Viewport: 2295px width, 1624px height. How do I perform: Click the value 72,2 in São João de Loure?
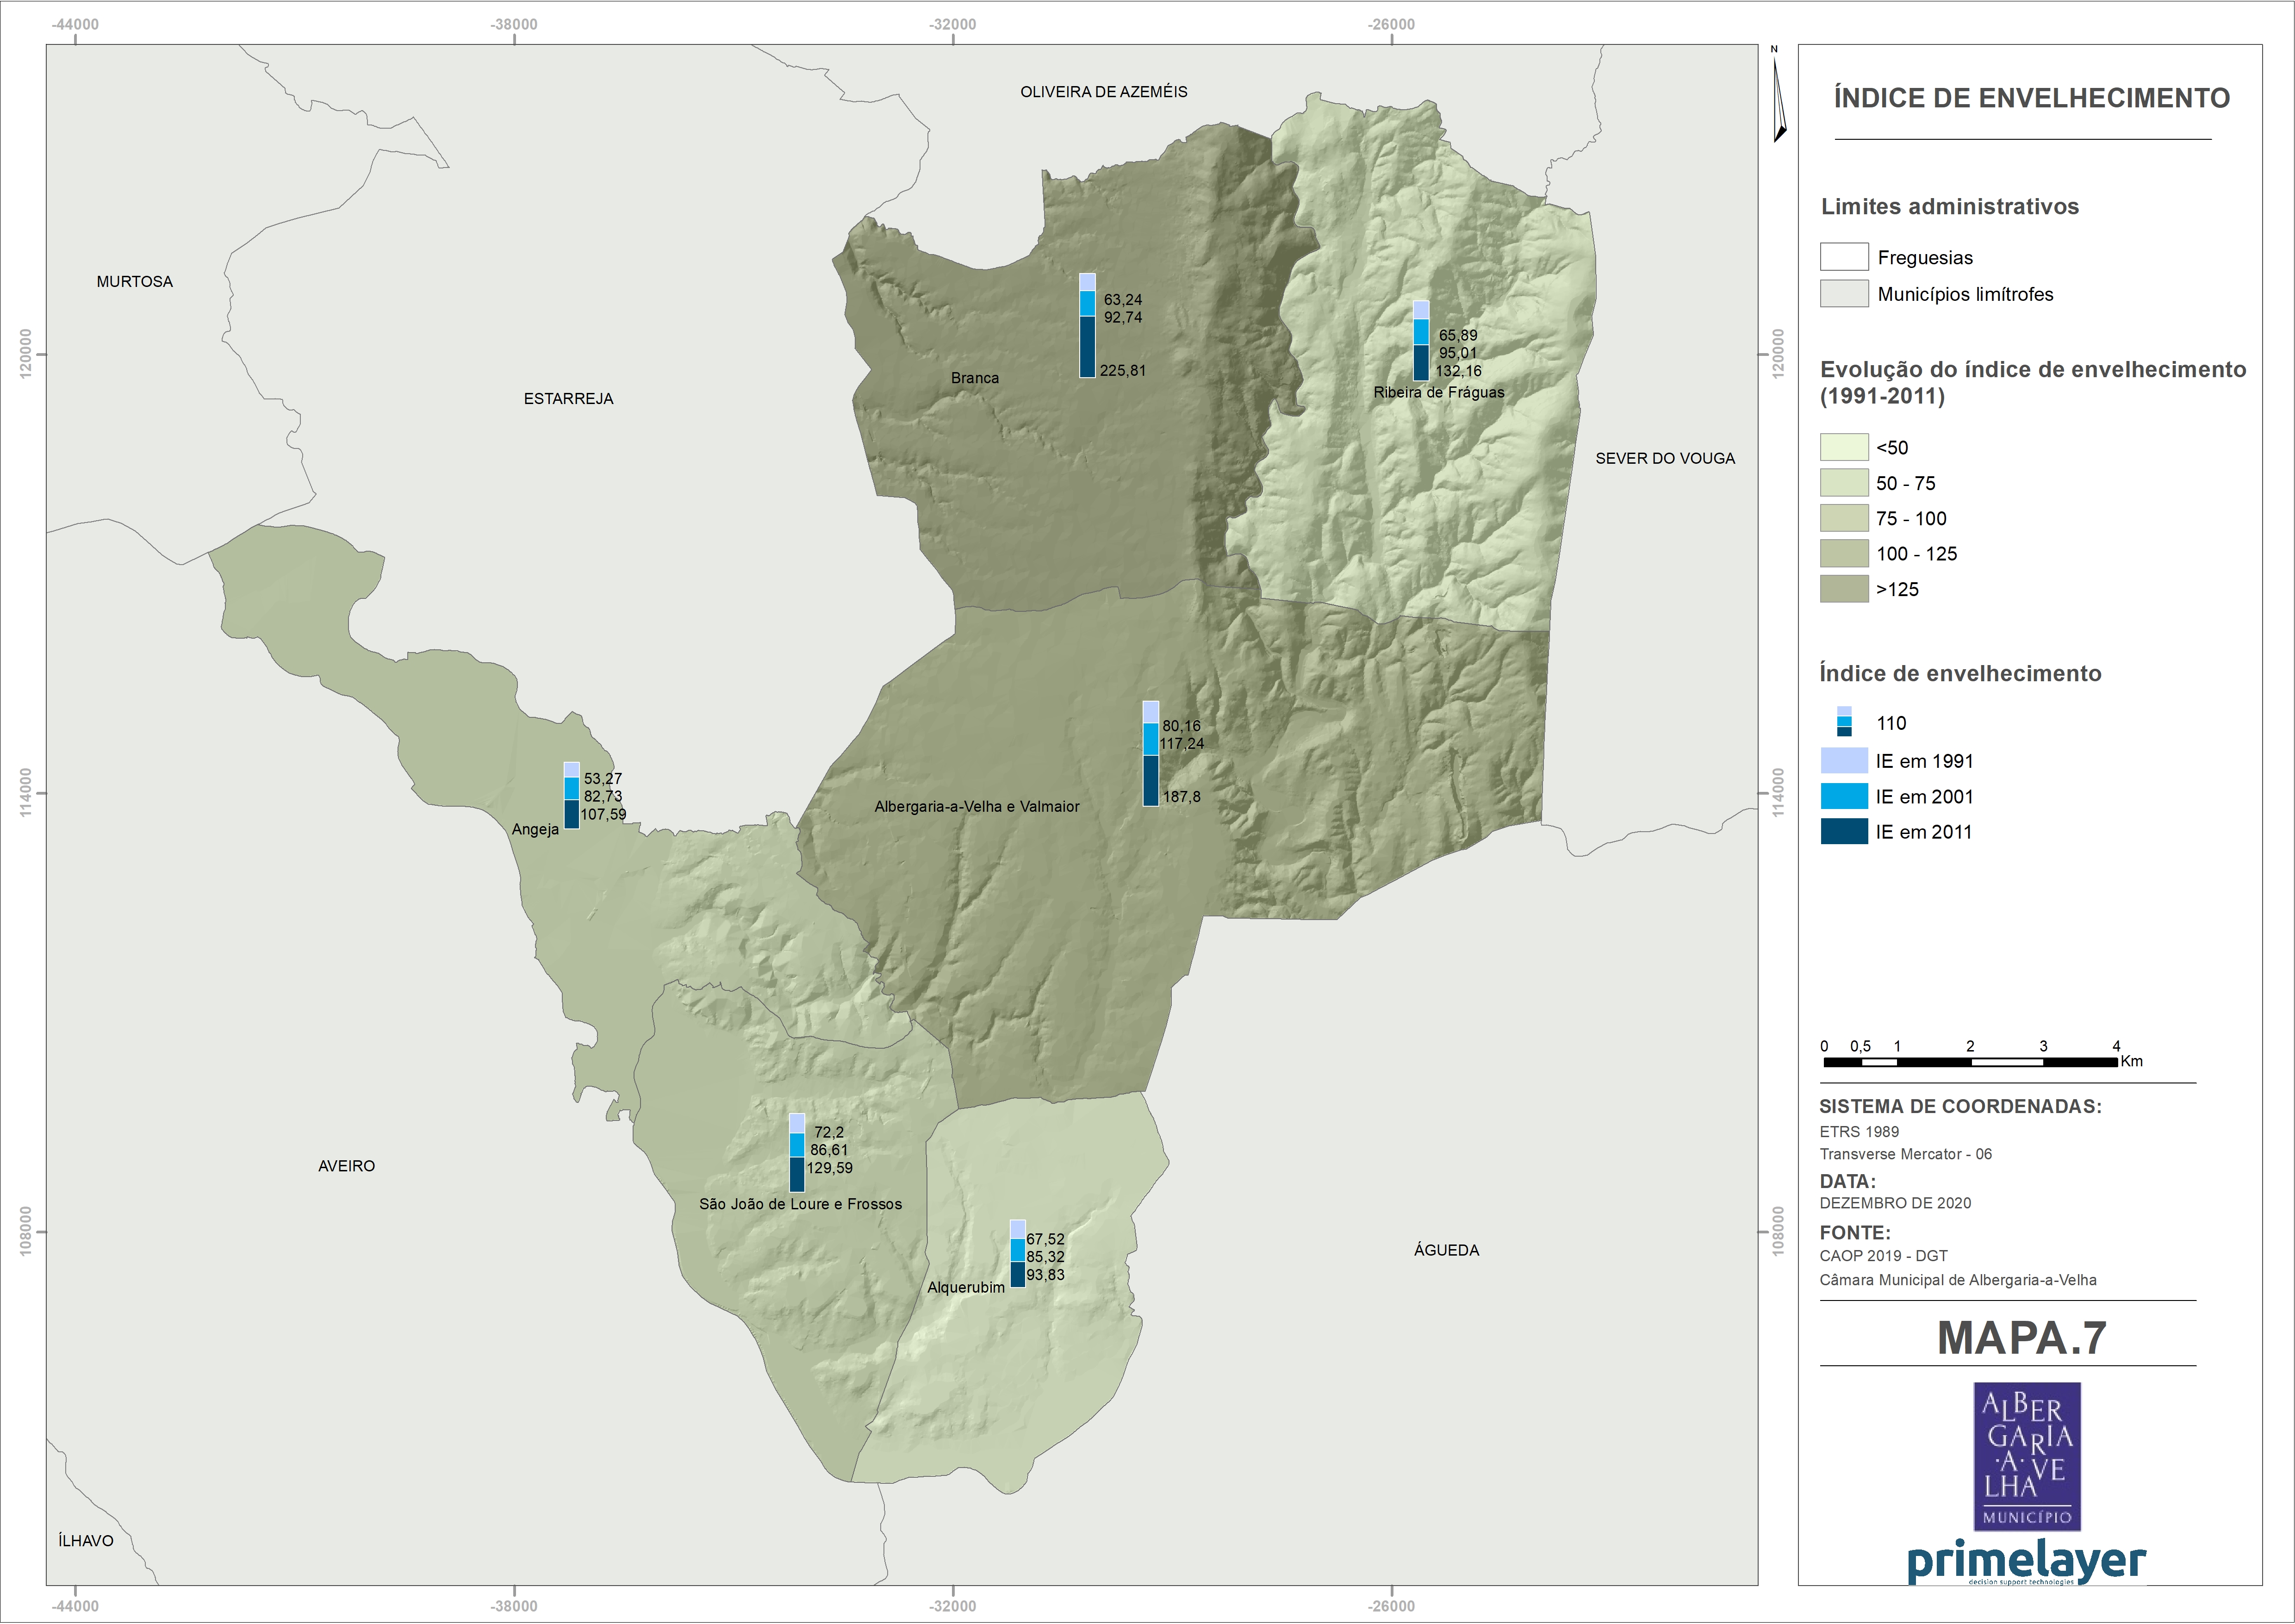(829, 1133)
